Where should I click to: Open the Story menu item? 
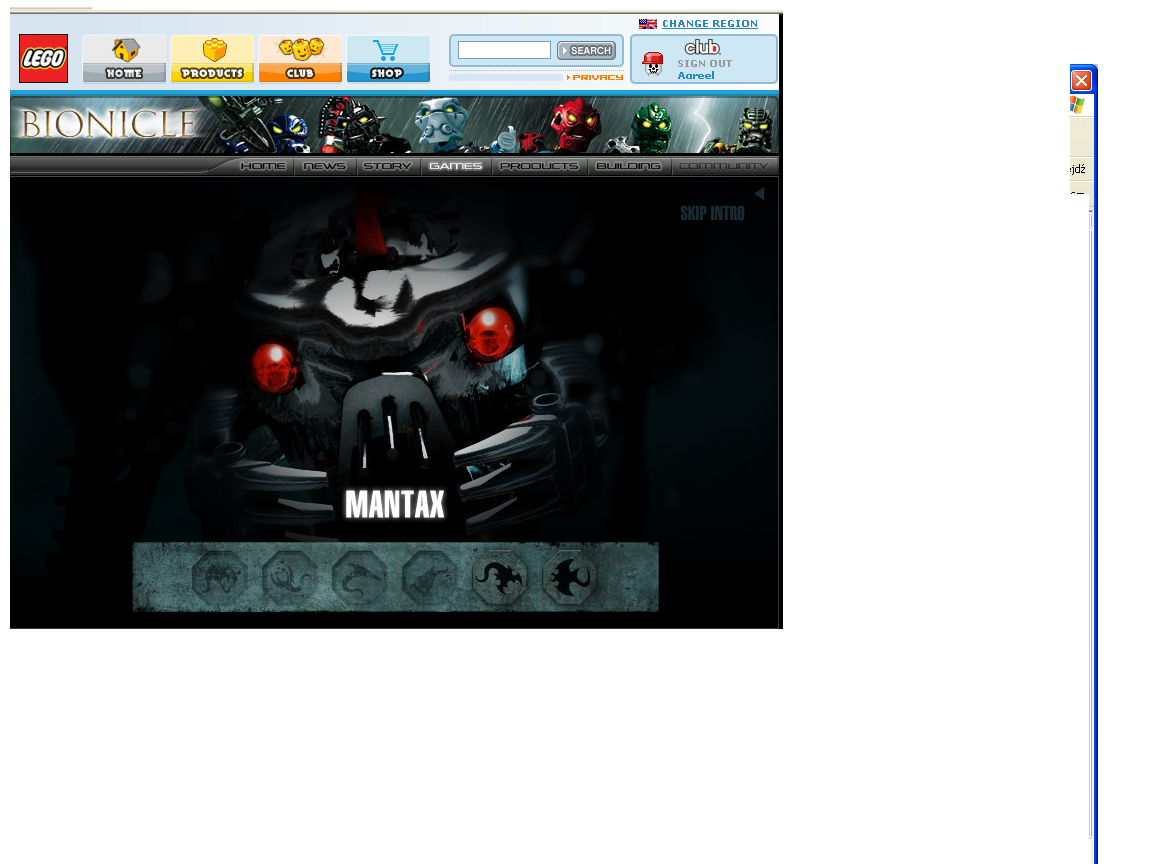pyautogui.click(x=387, y=166)
